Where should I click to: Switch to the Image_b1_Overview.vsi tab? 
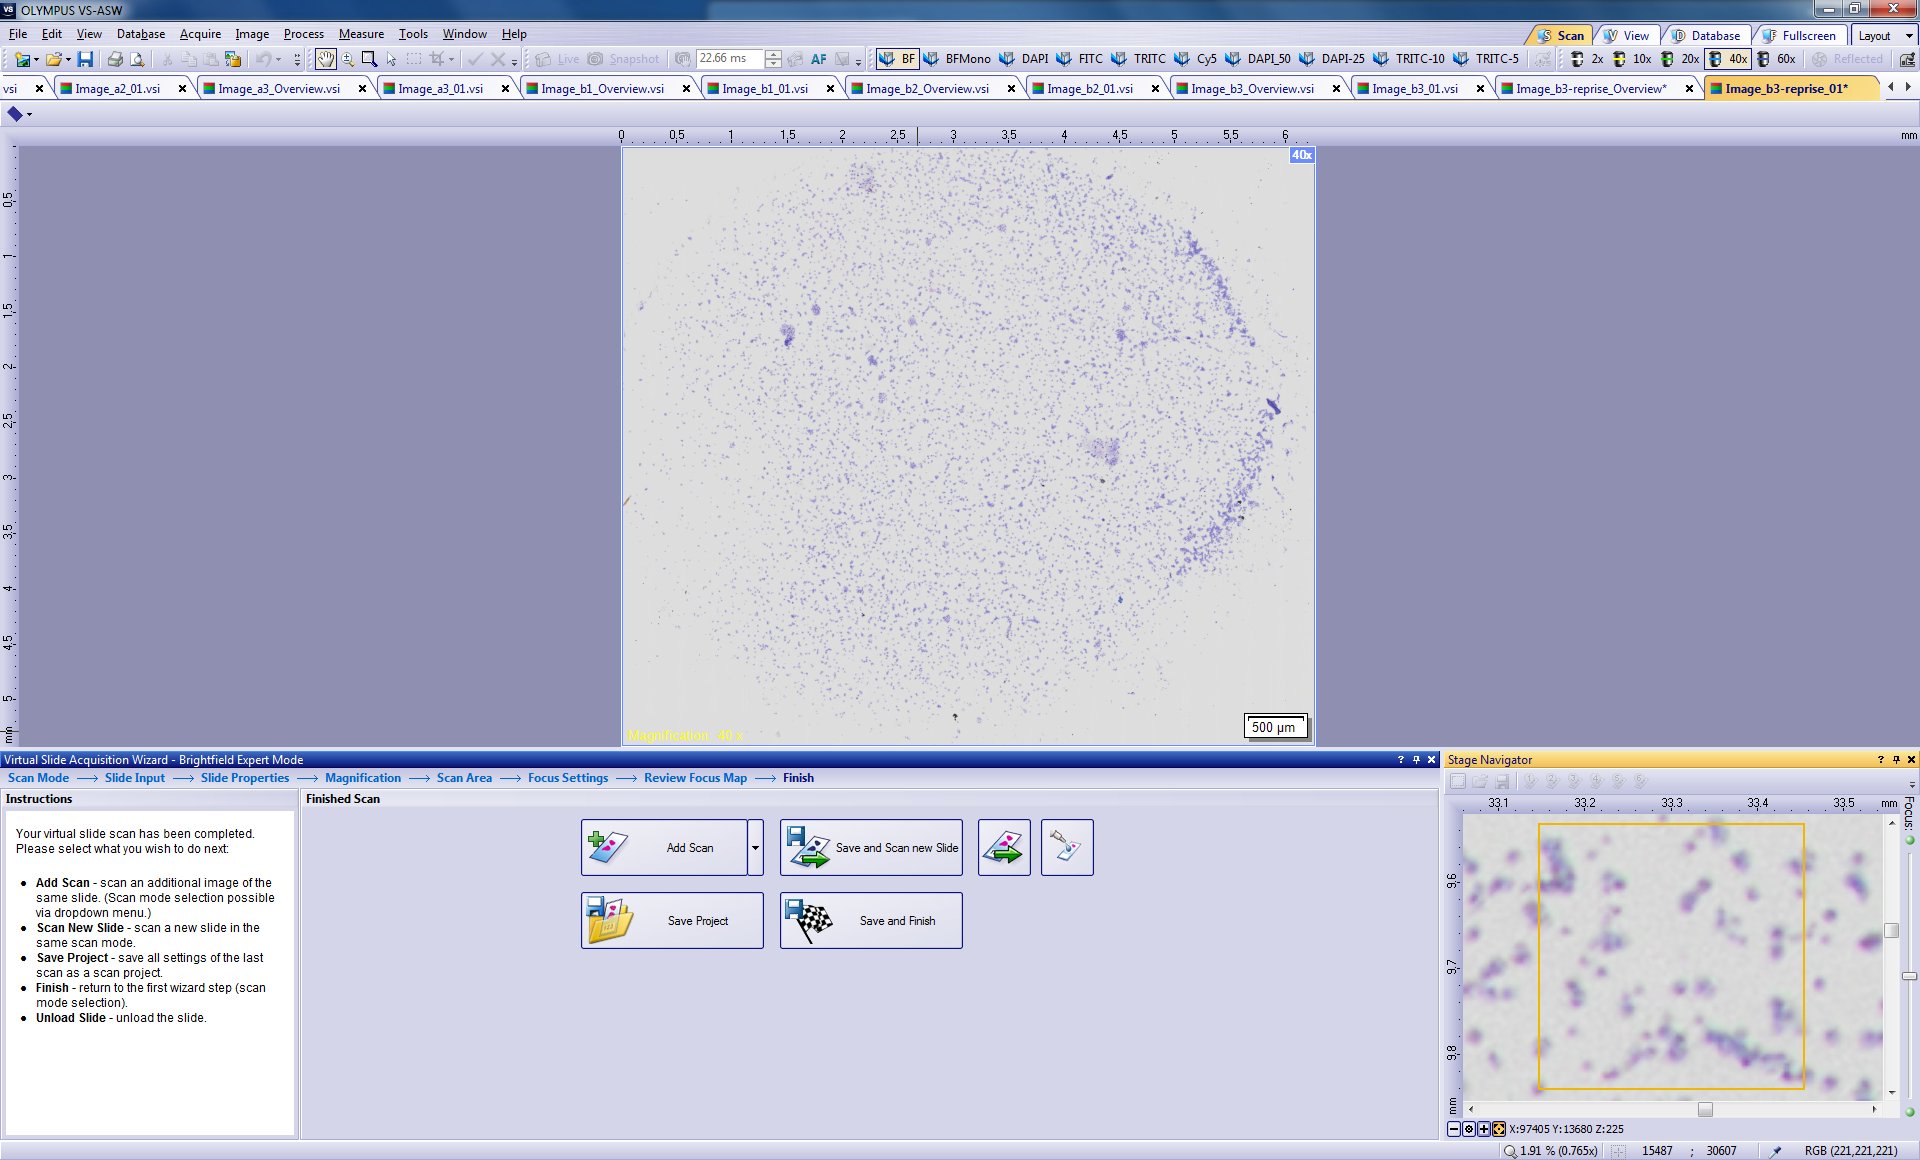pos(601,89)
